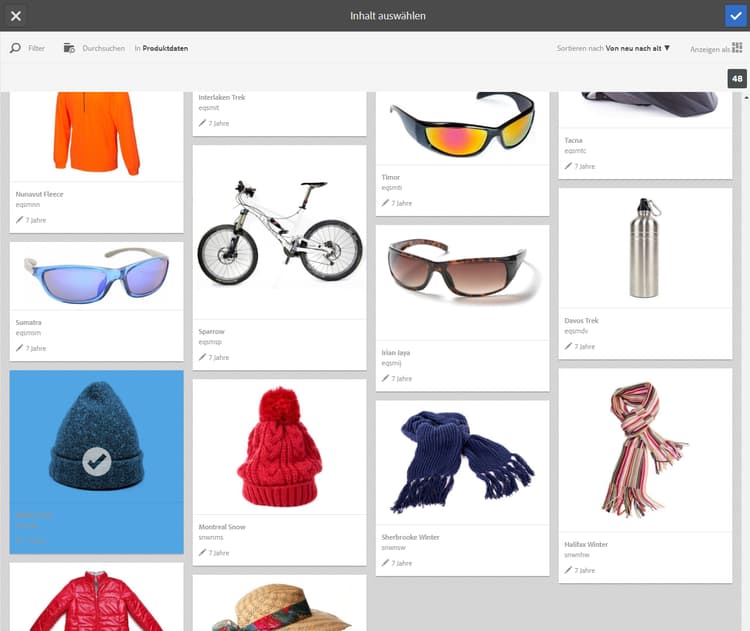The width and height of the screenshot is (750, 631).
Task: Confirm selection with the blue checkmark button
Action: [736, 16]
